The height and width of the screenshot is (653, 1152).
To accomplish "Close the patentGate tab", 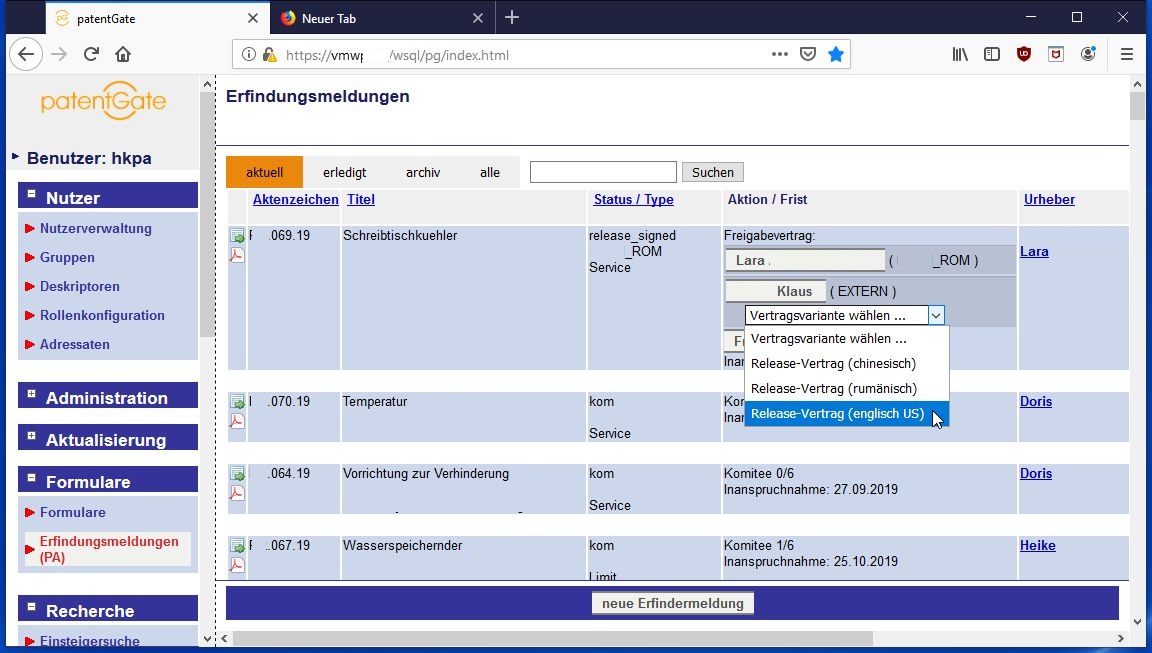I will (253, 18).
